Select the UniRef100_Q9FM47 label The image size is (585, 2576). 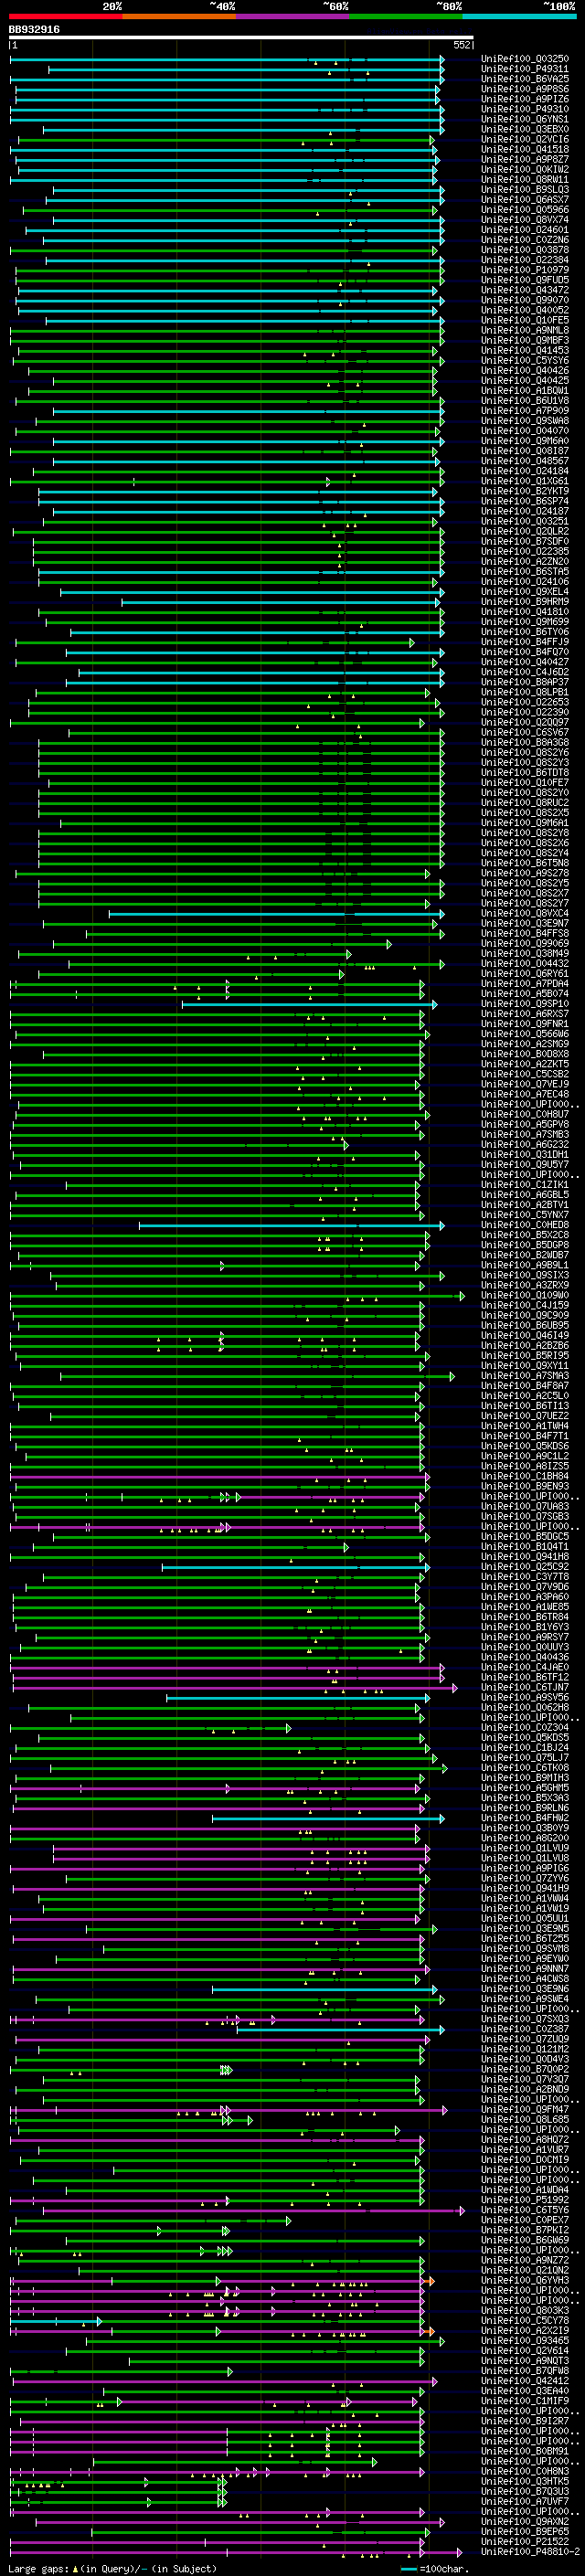pos(525,2109)
